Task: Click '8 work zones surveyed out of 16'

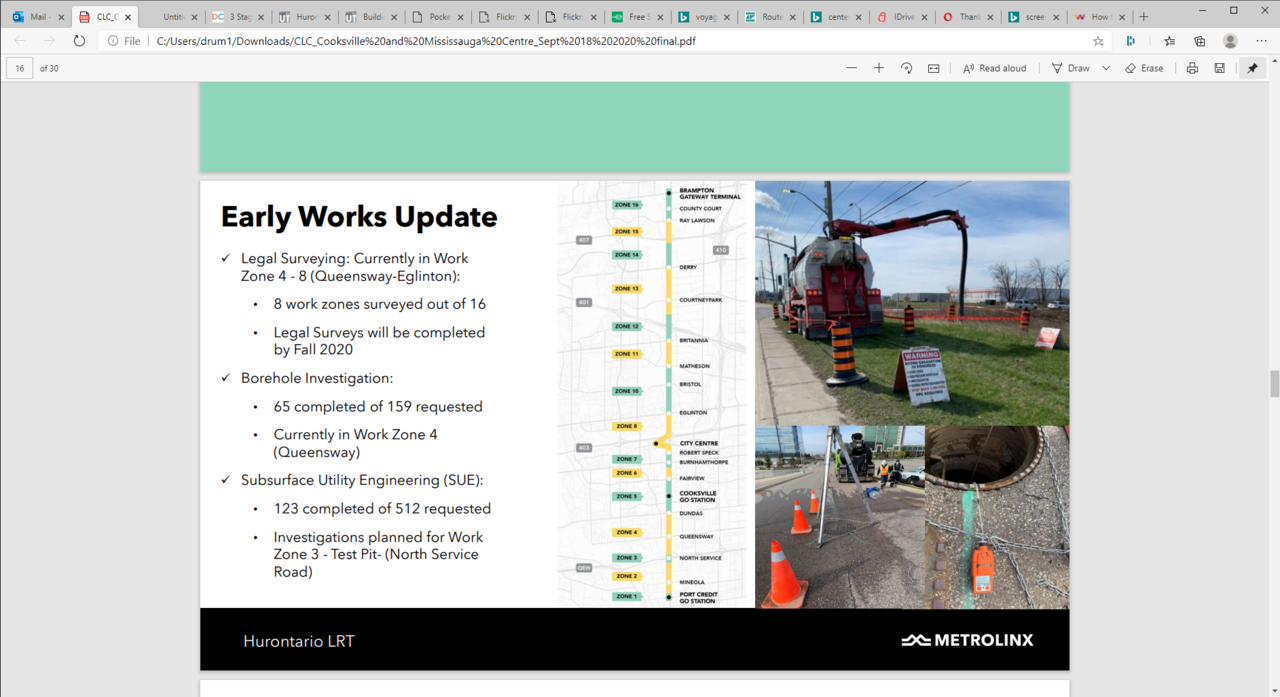Action: point(380,303)
